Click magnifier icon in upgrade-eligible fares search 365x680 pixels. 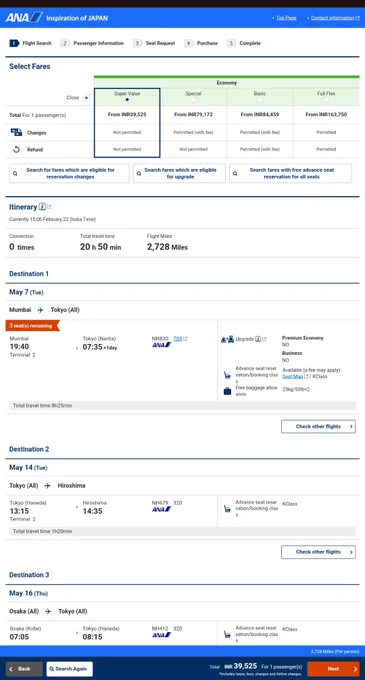(x=139, y=173)
